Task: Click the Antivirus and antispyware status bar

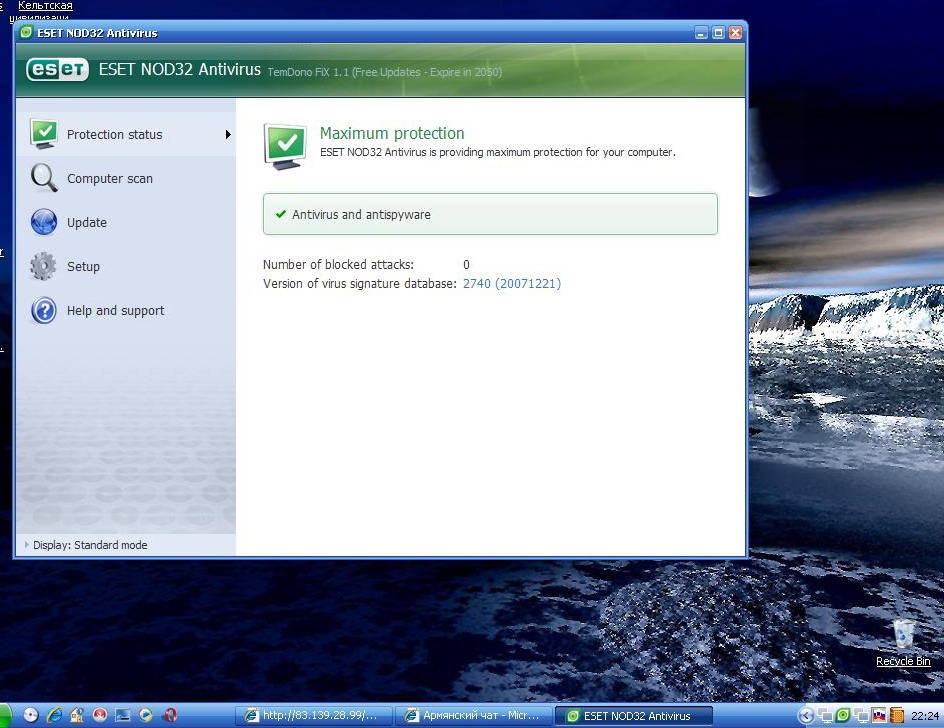Action: coord(490,214)
